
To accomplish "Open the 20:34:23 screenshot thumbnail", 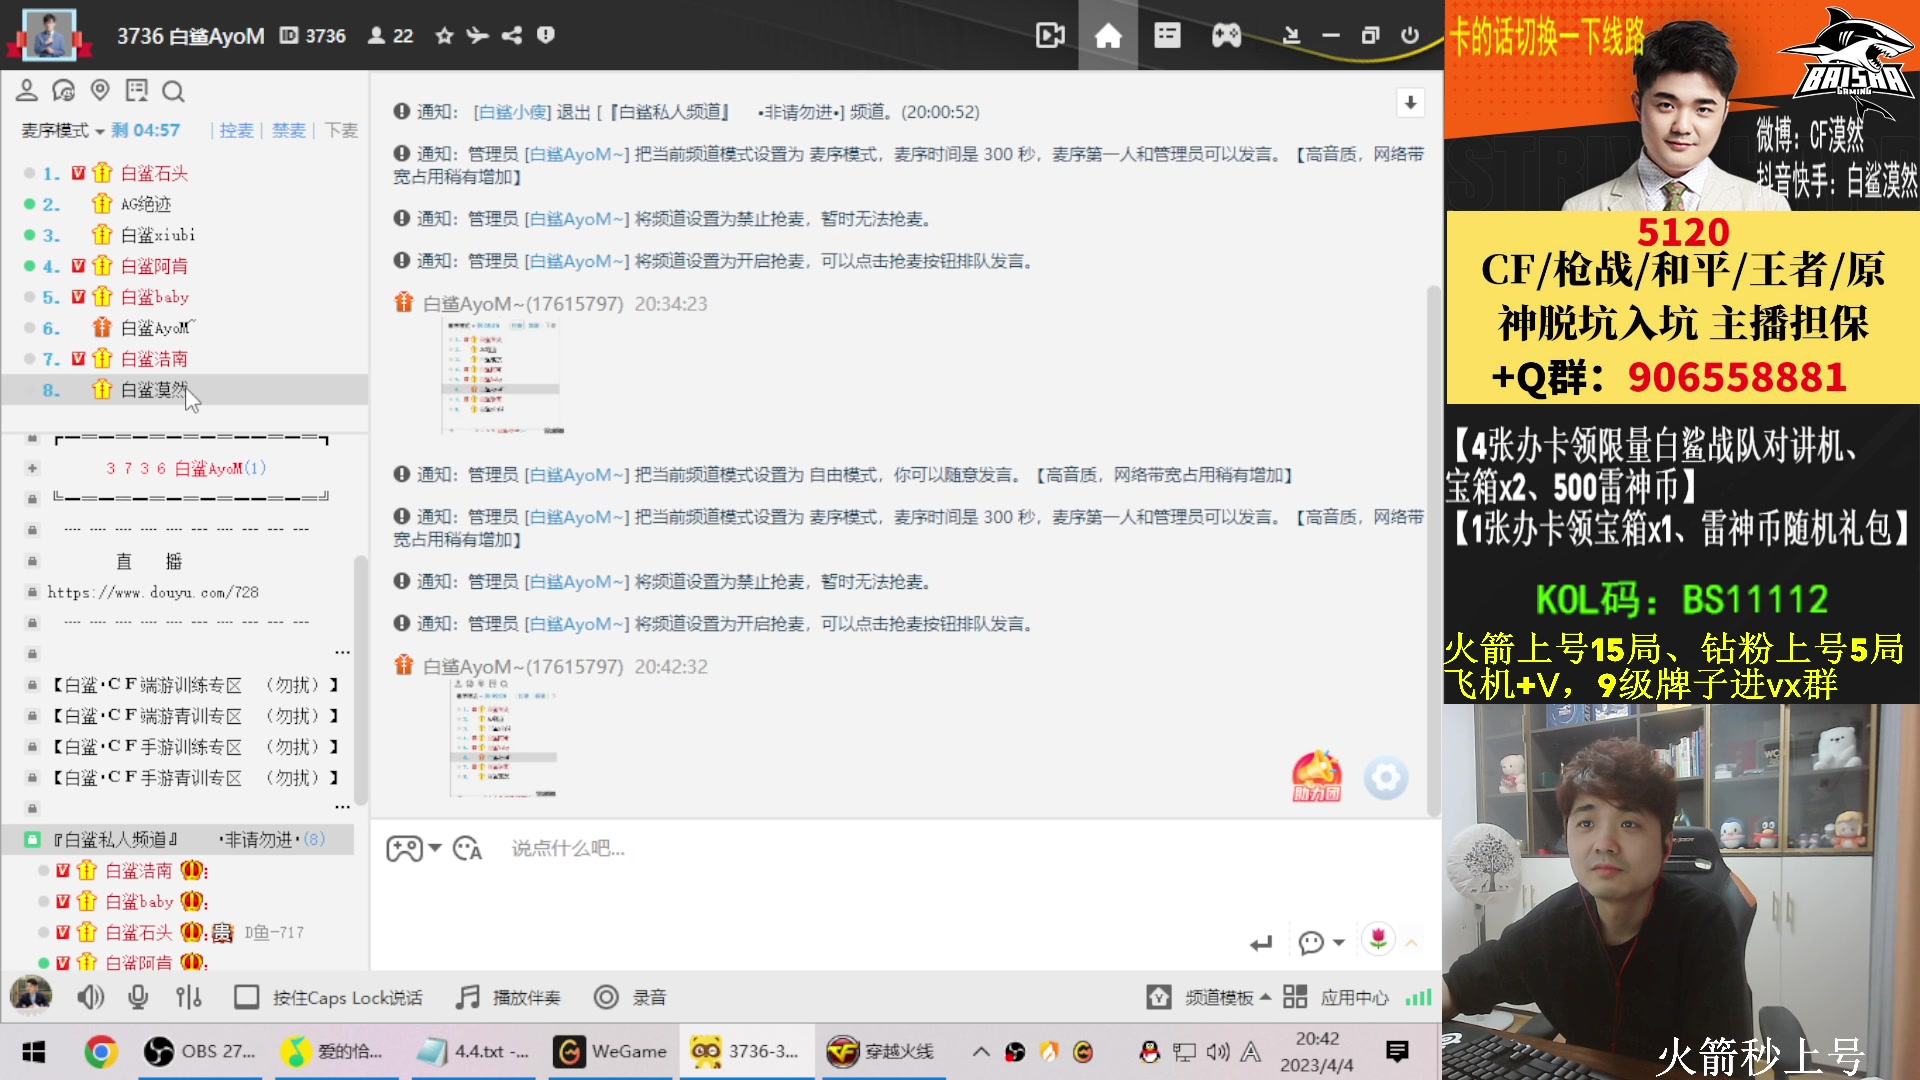I will click(503, 377).
